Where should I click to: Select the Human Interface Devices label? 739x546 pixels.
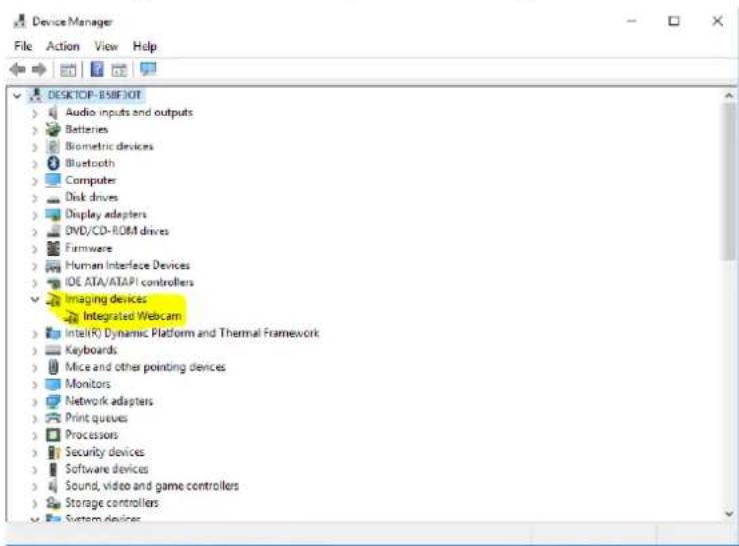pyautogui.click(x=127, y=265)
